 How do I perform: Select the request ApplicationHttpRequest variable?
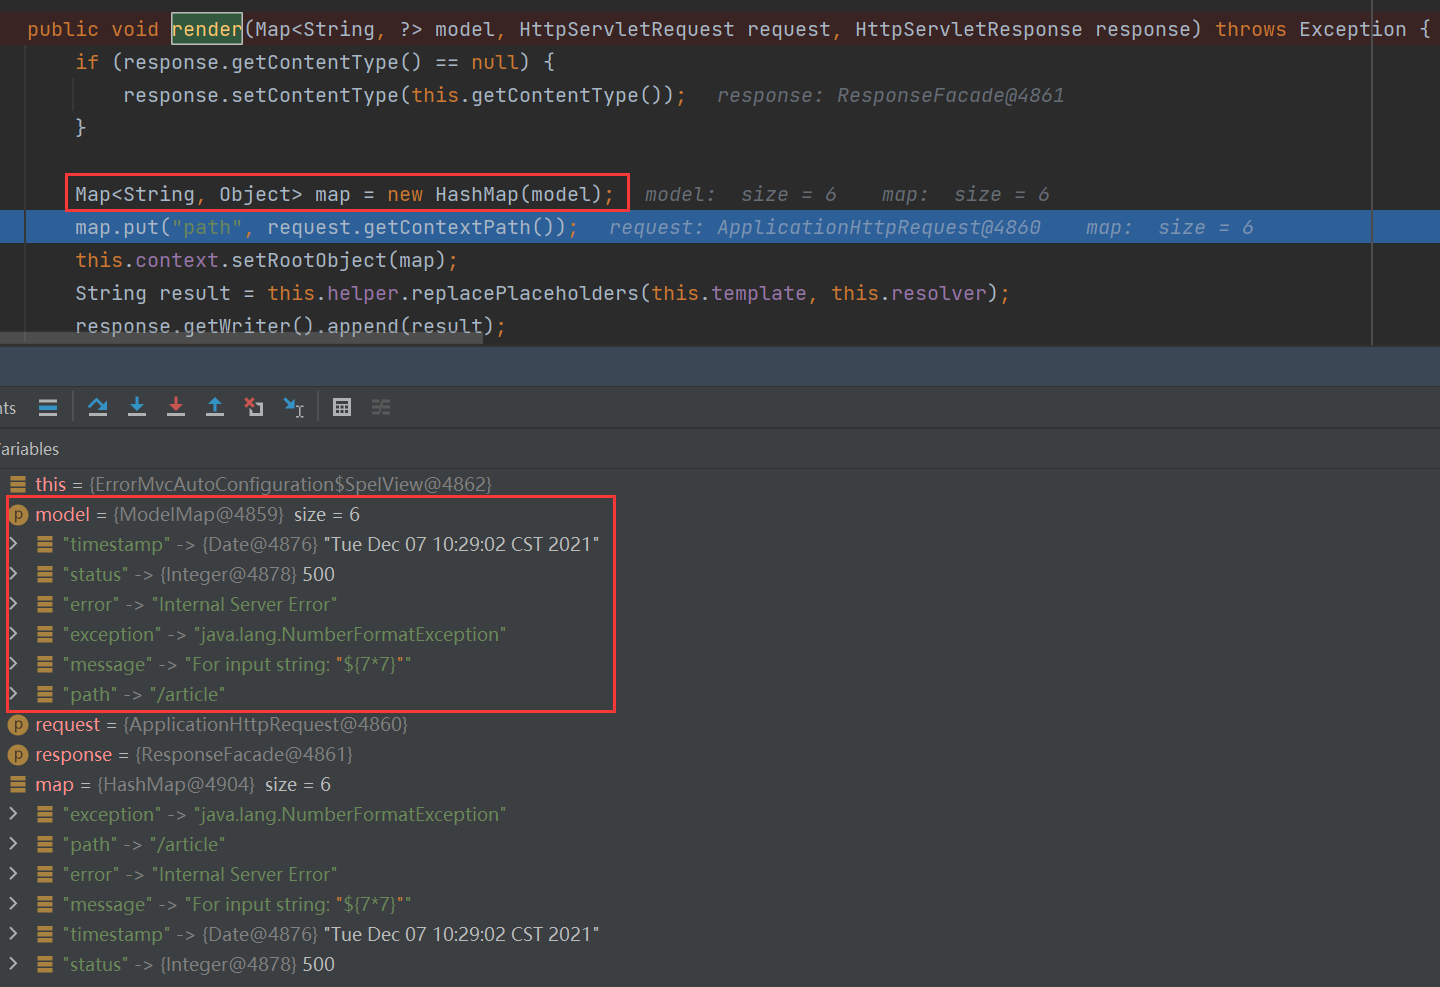66,724
